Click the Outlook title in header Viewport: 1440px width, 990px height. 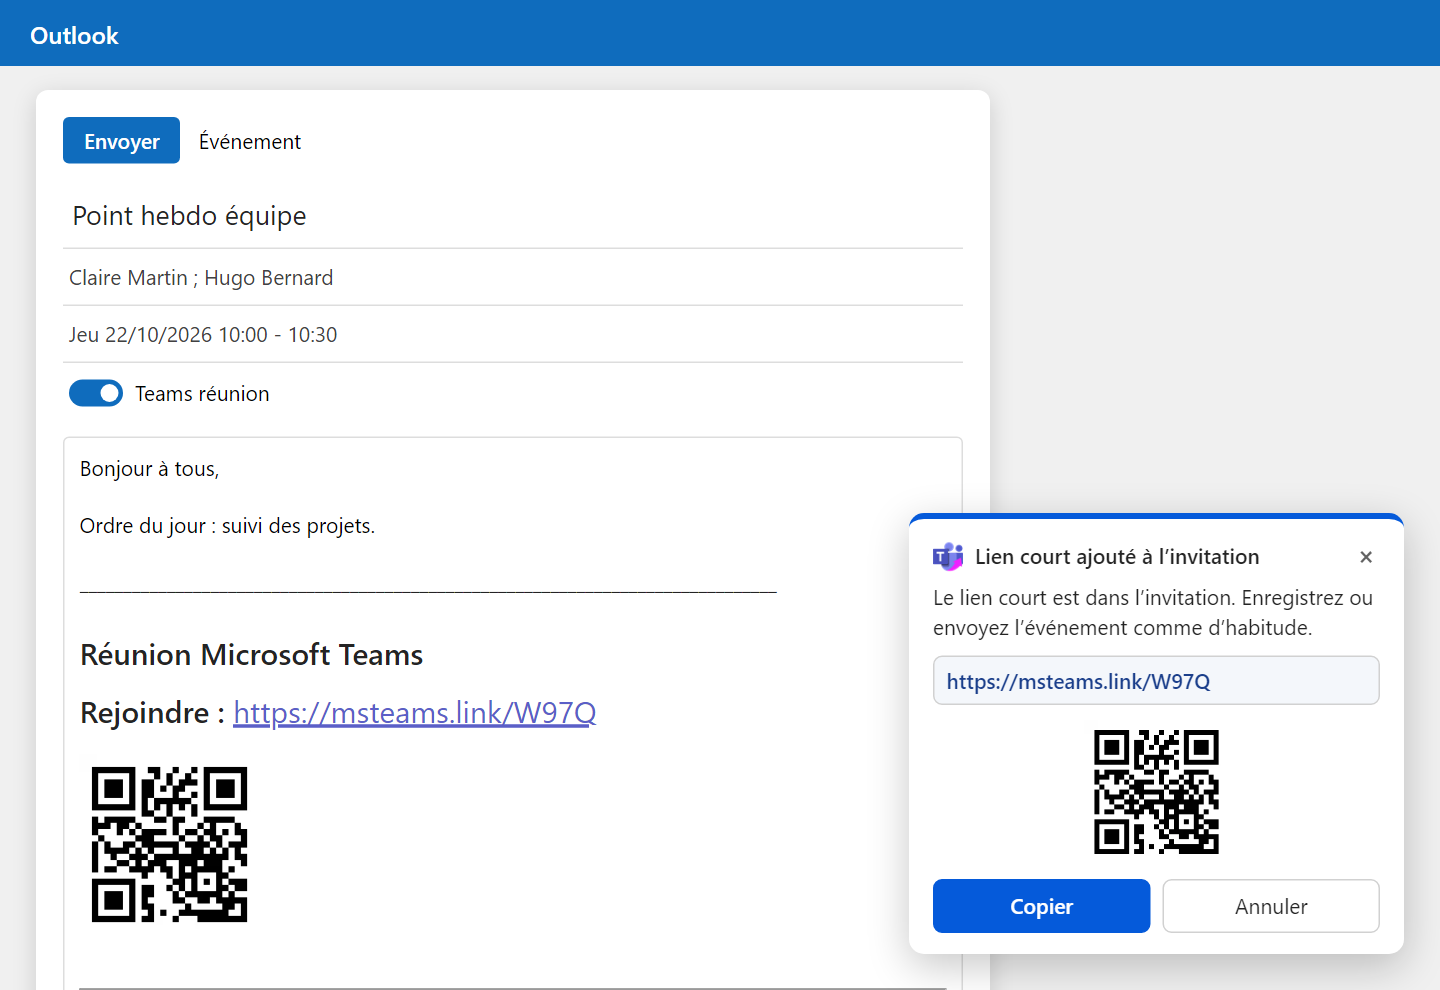point(74,35)
